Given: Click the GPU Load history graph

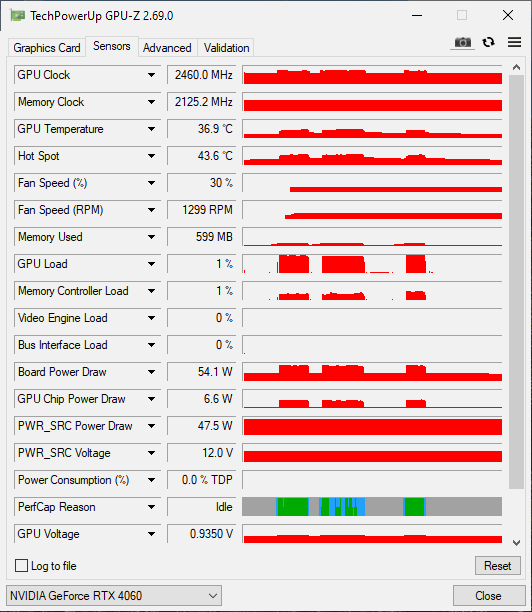Looking at the screenshot, I should [x=372, y=264].
